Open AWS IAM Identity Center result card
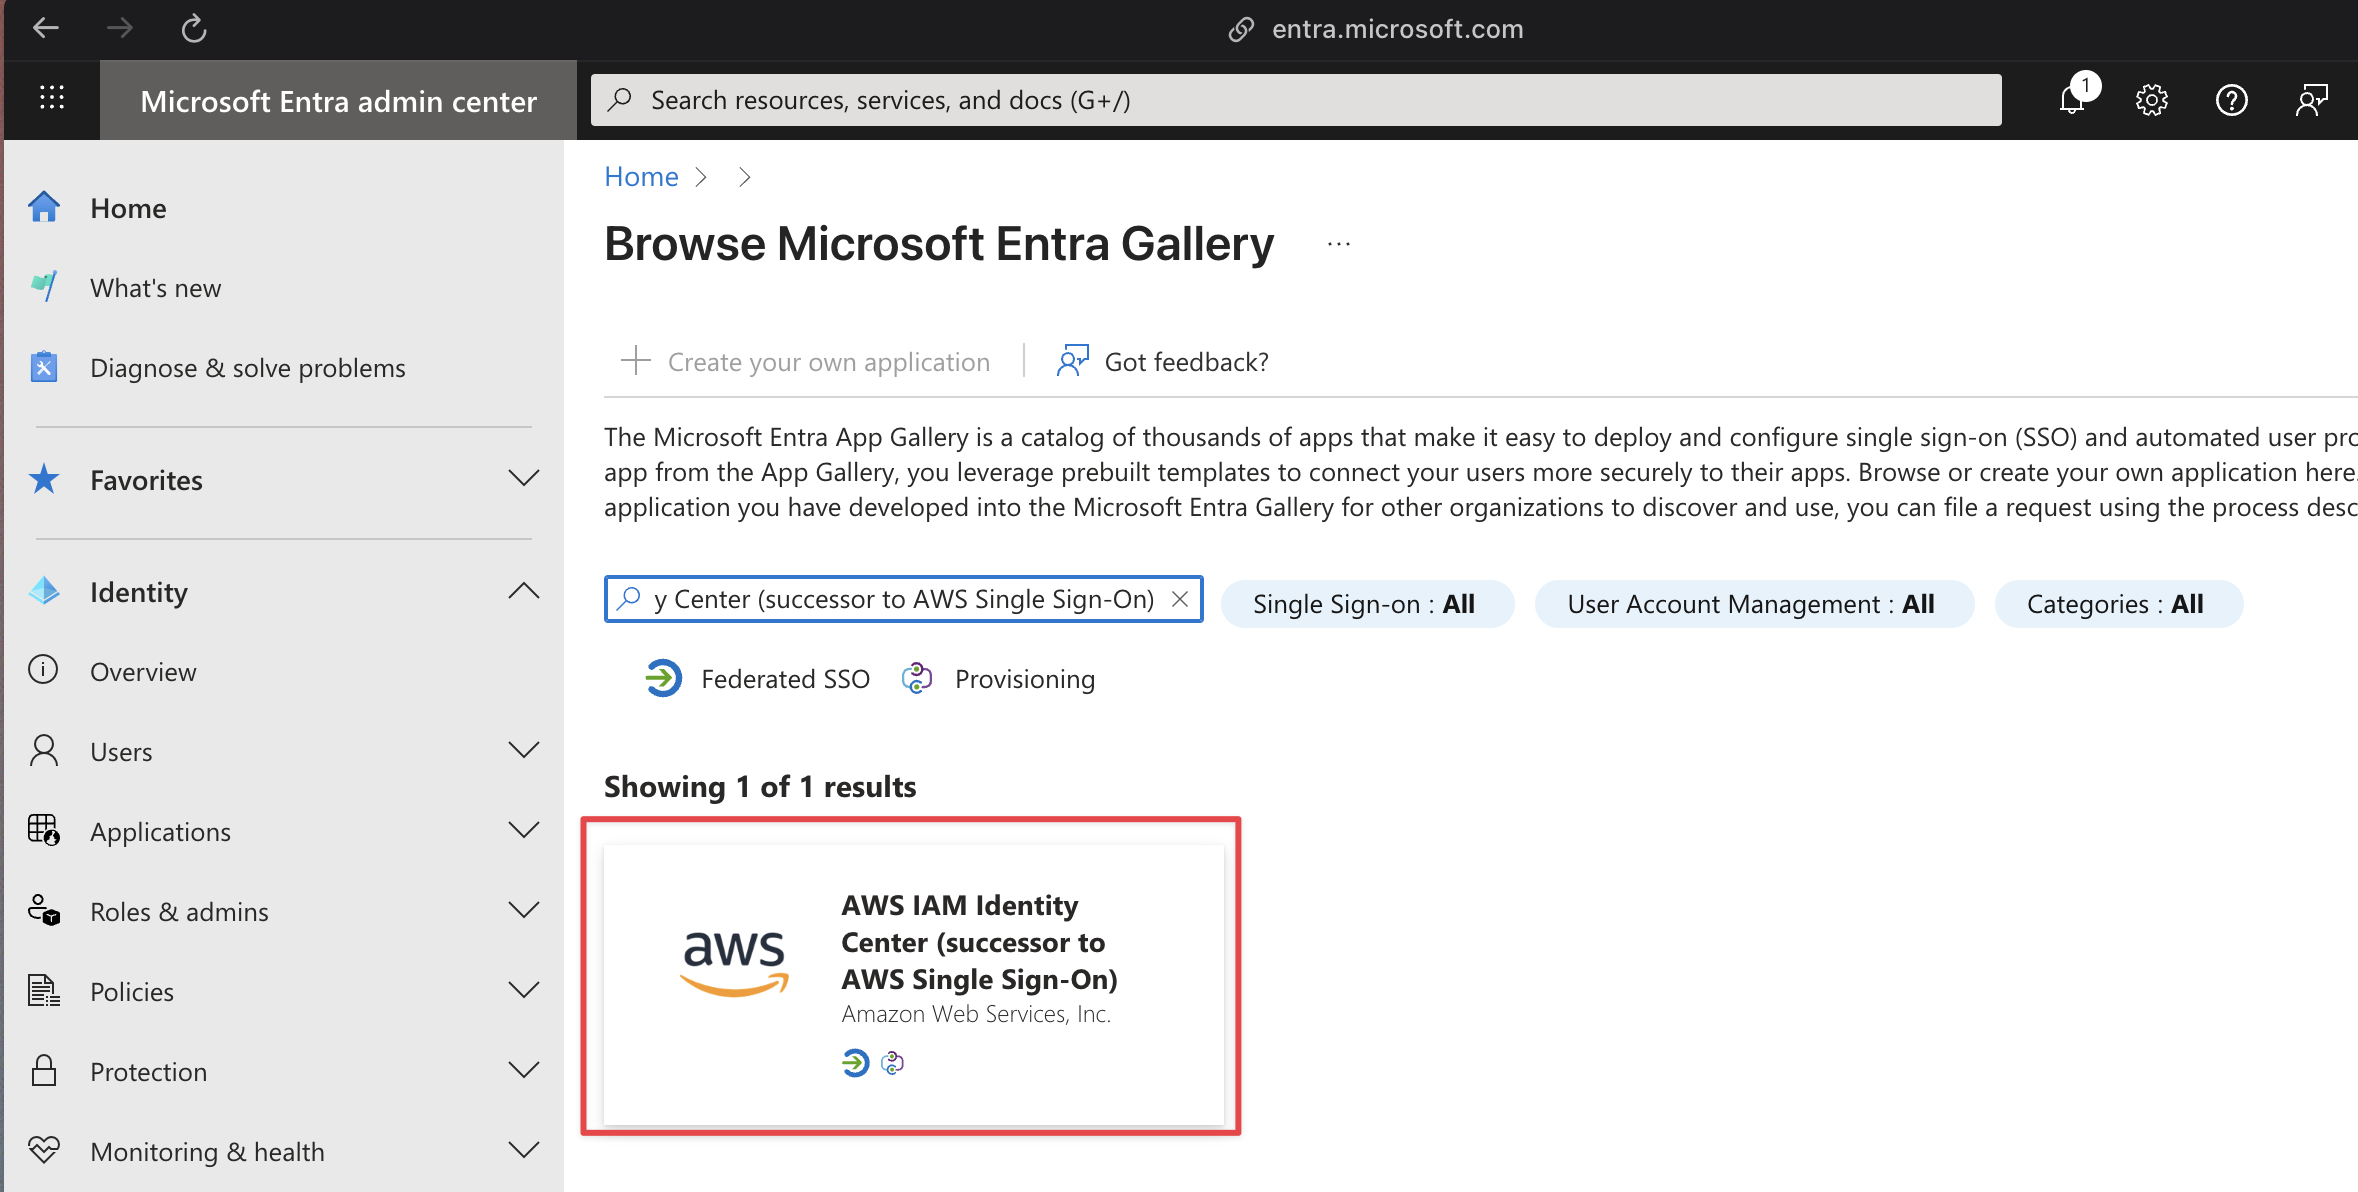The image size is (2358, 1192). [x=914, y=984]
